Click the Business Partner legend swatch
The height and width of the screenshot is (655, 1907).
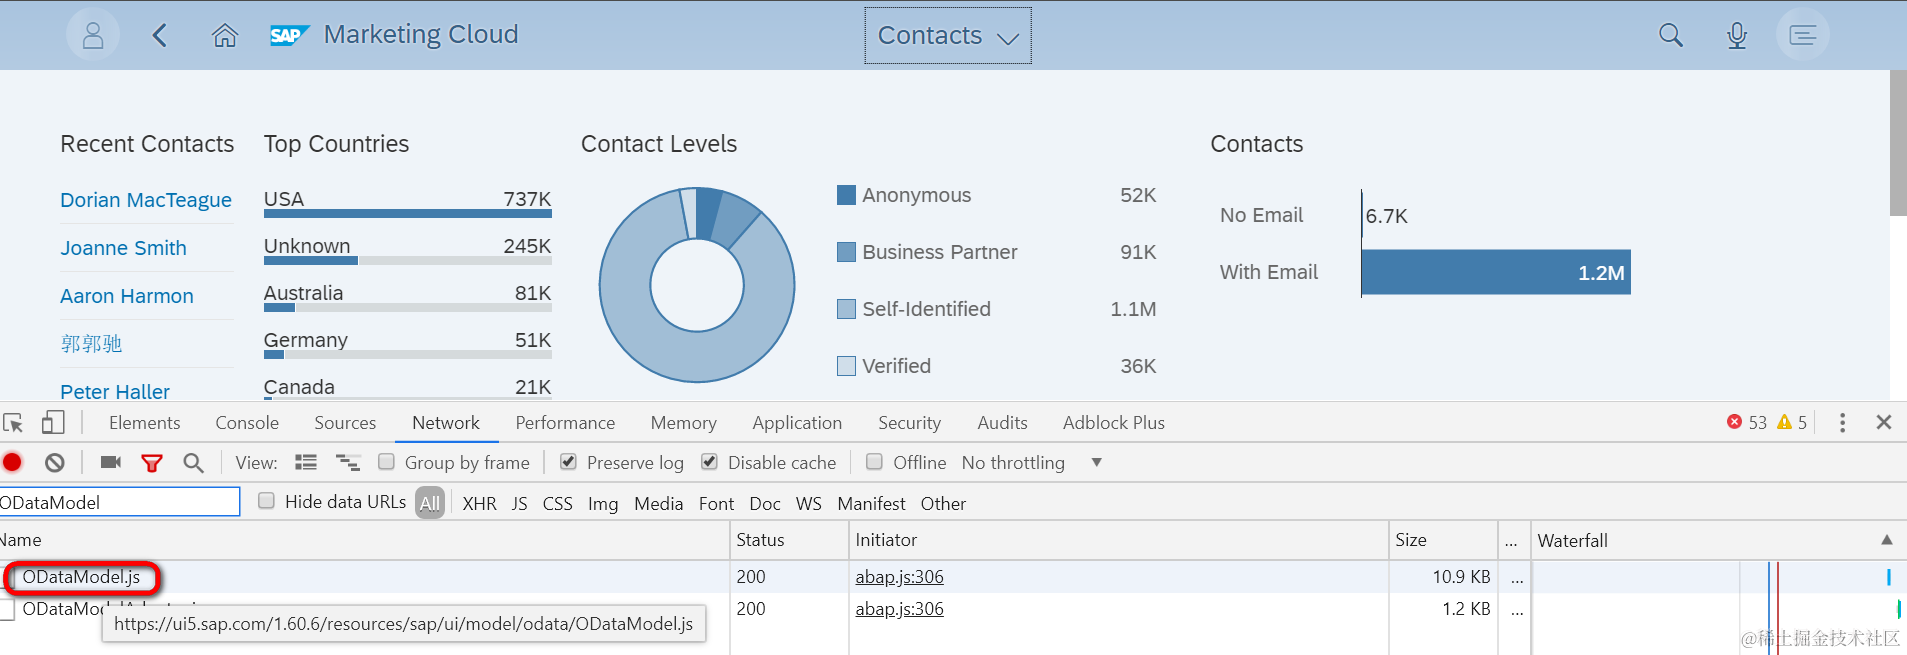tap(846, 252)
